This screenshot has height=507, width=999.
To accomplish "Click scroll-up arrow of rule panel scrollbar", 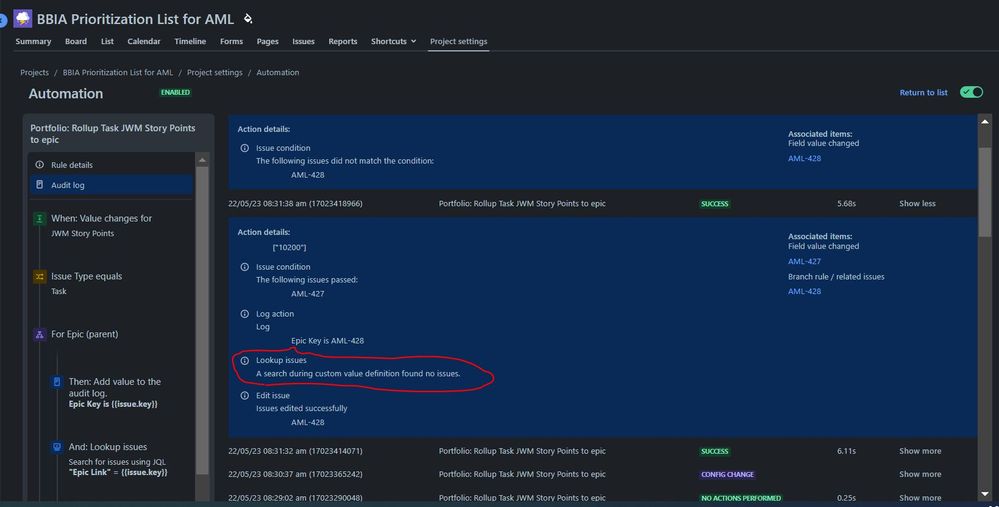I will [202, 160].
